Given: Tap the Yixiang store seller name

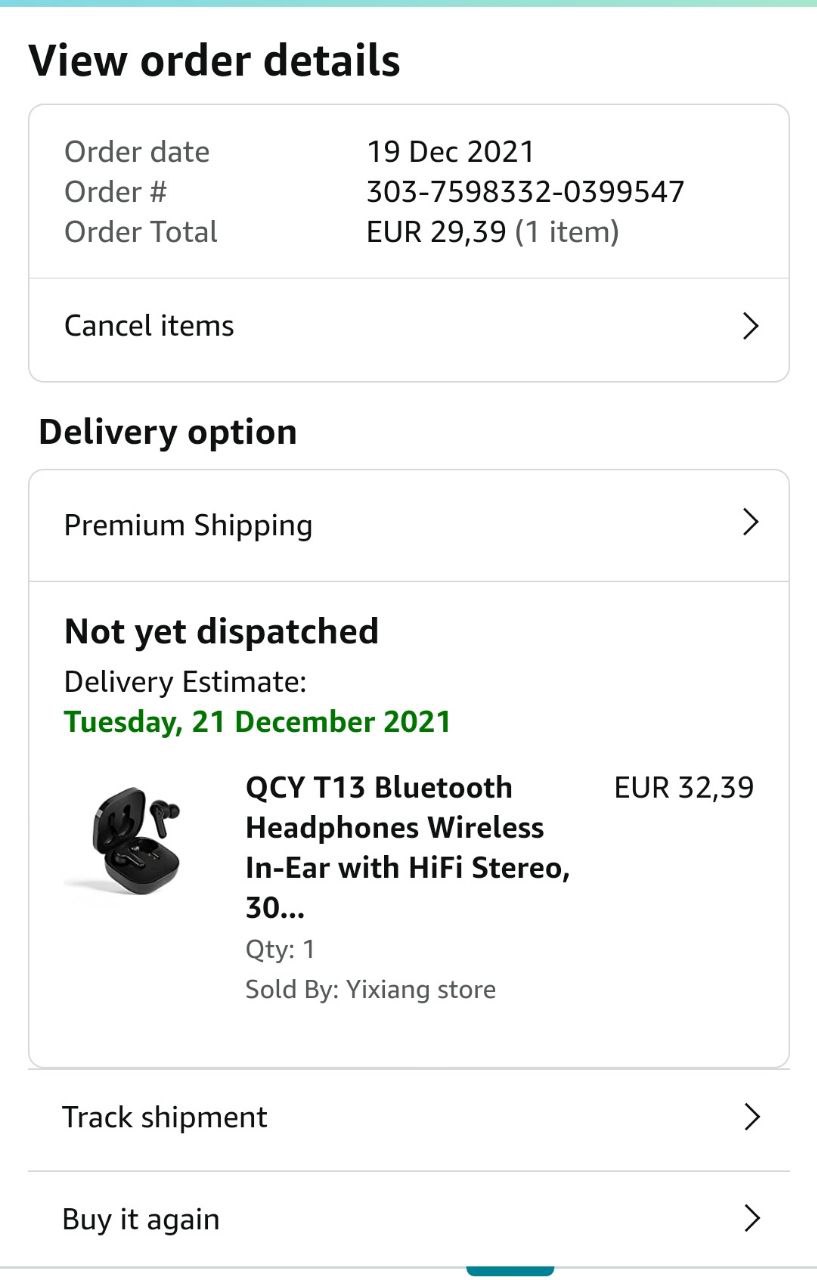Looking at the screenshot, I should point(420,990).
